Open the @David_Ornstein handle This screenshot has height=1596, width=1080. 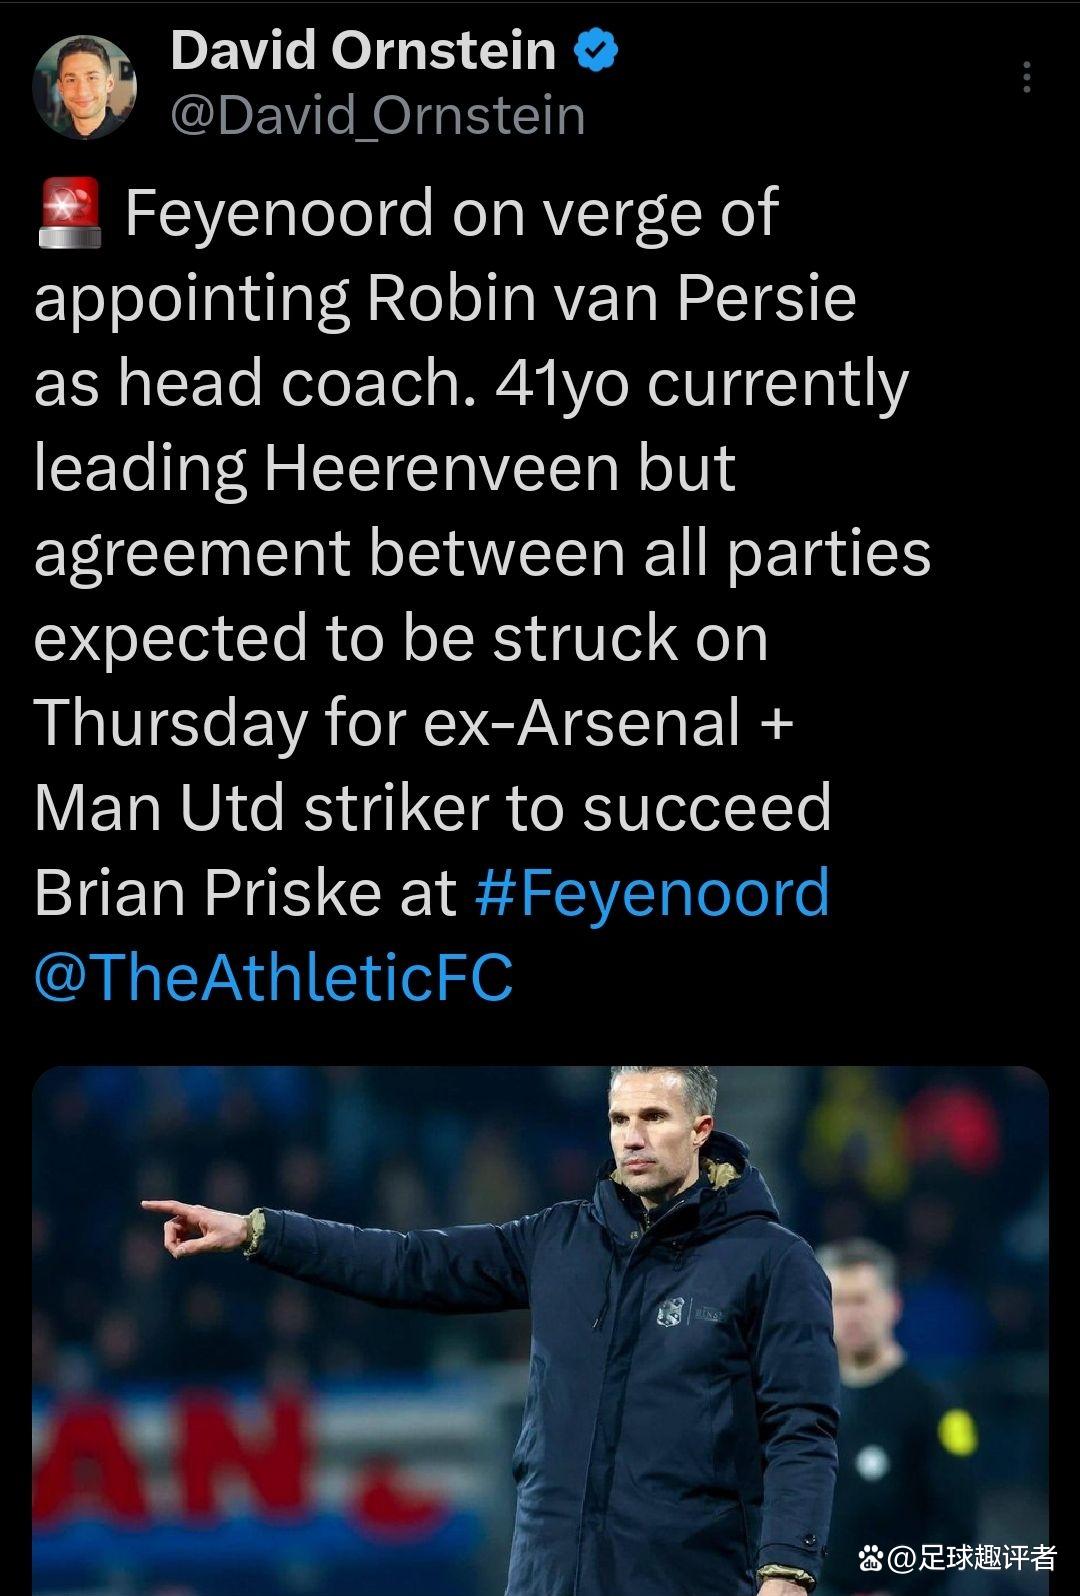tap(377, 116)
